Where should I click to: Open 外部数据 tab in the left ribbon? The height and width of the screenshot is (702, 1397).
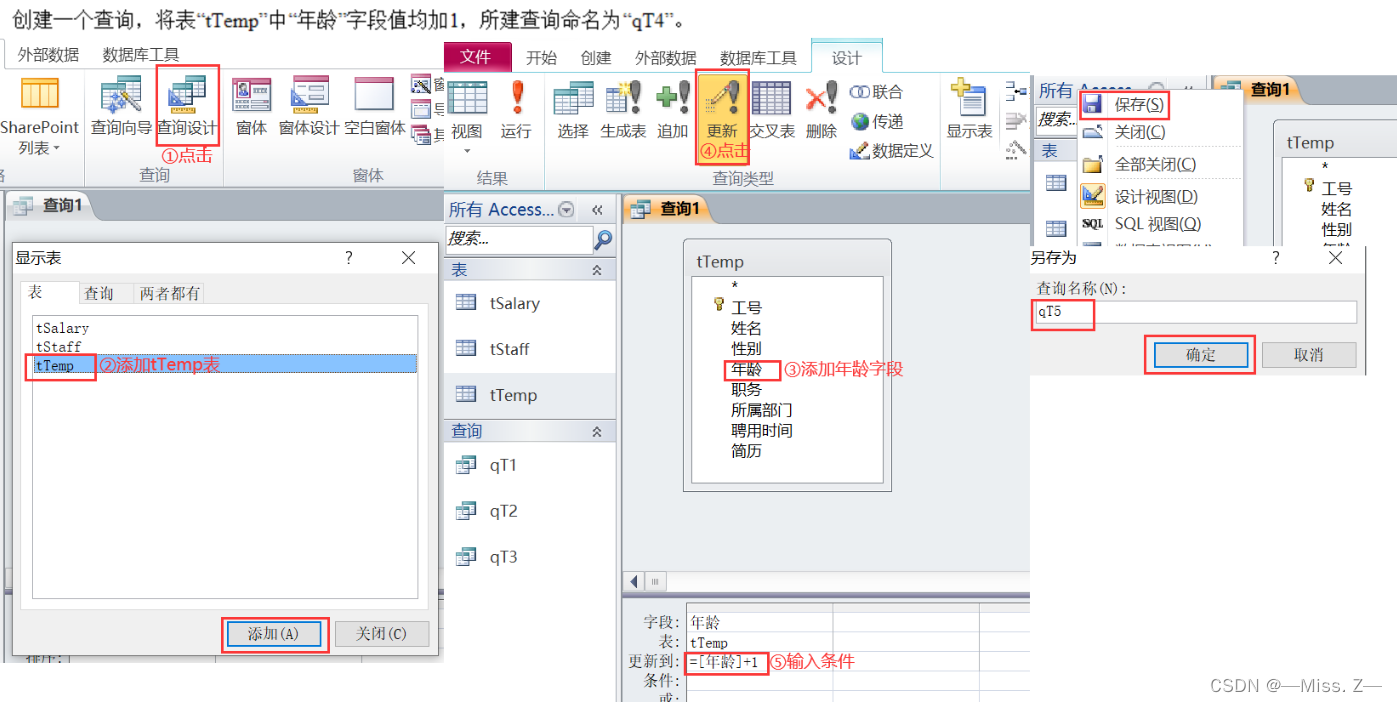point(48,55)
